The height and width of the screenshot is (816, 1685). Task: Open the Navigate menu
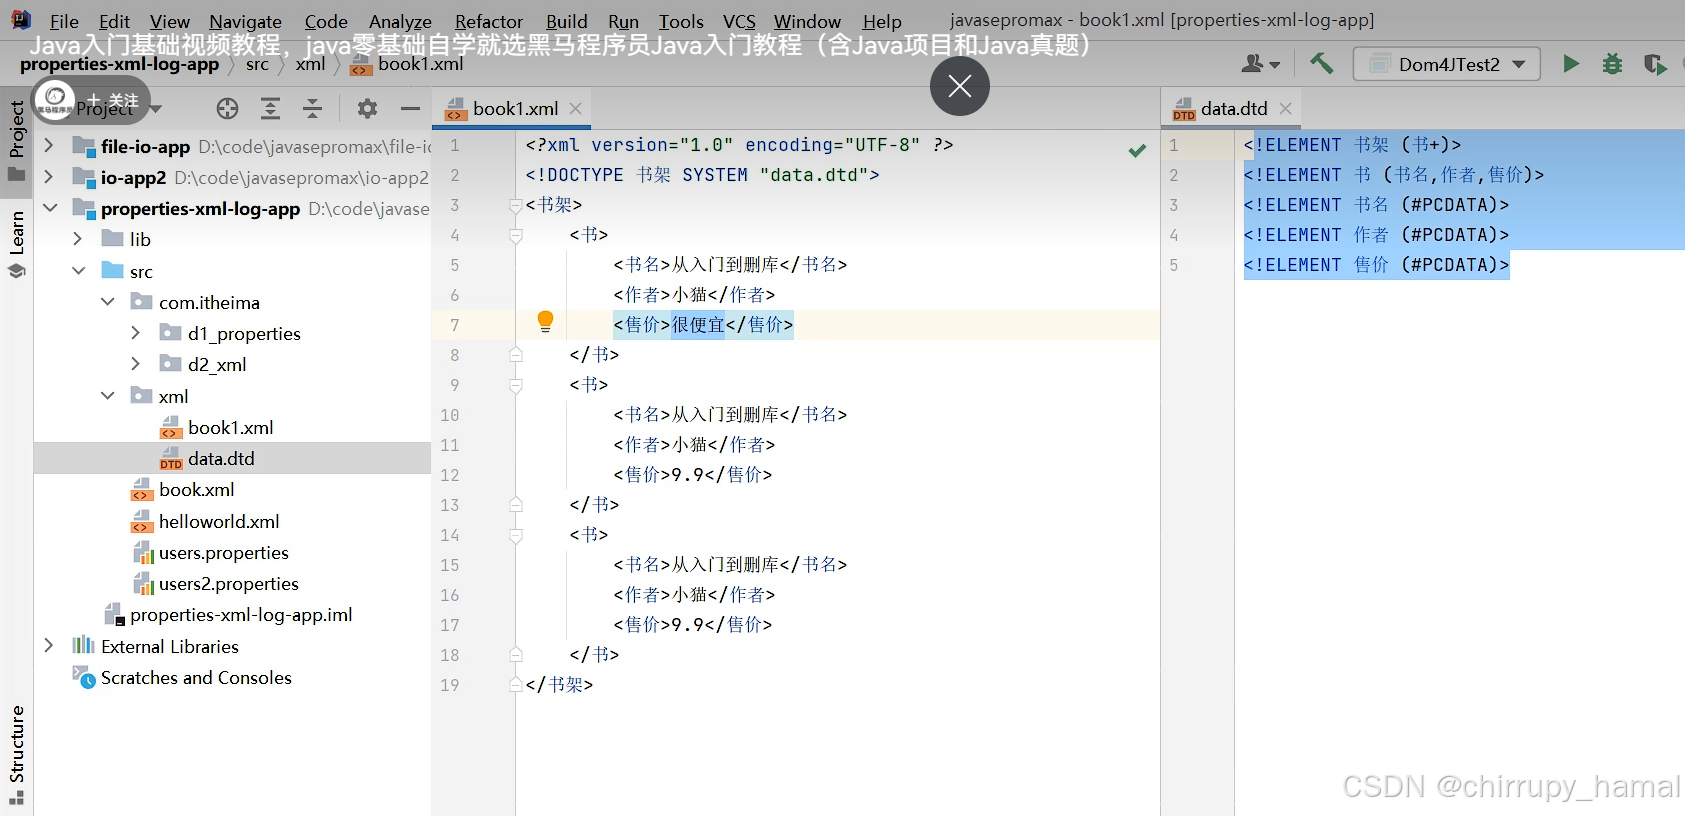245,21
